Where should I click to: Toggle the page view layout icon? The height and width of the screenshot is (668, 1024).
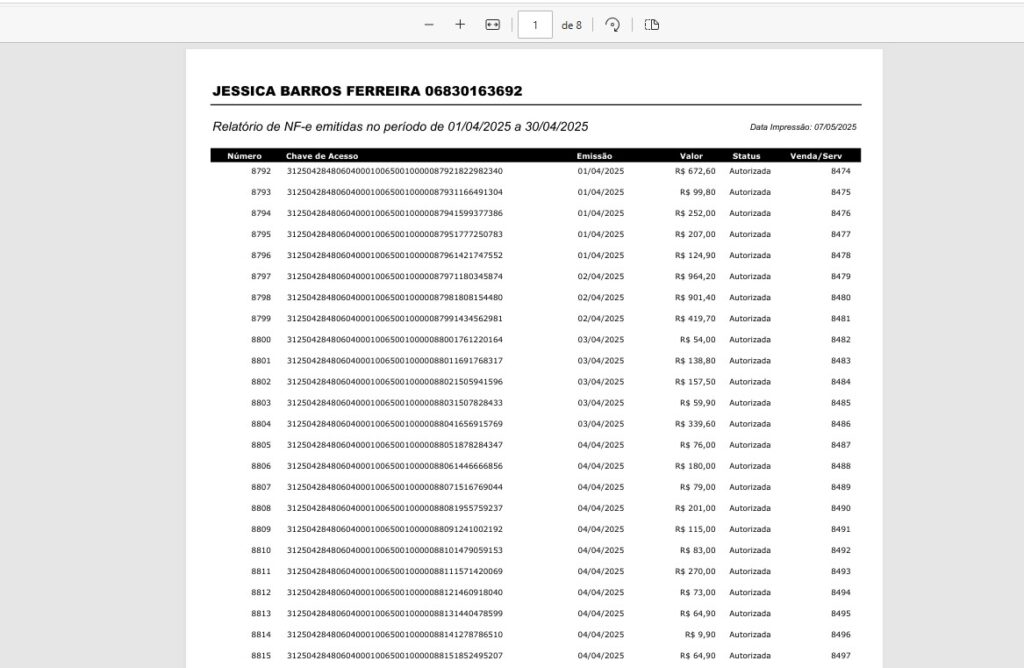652,25
